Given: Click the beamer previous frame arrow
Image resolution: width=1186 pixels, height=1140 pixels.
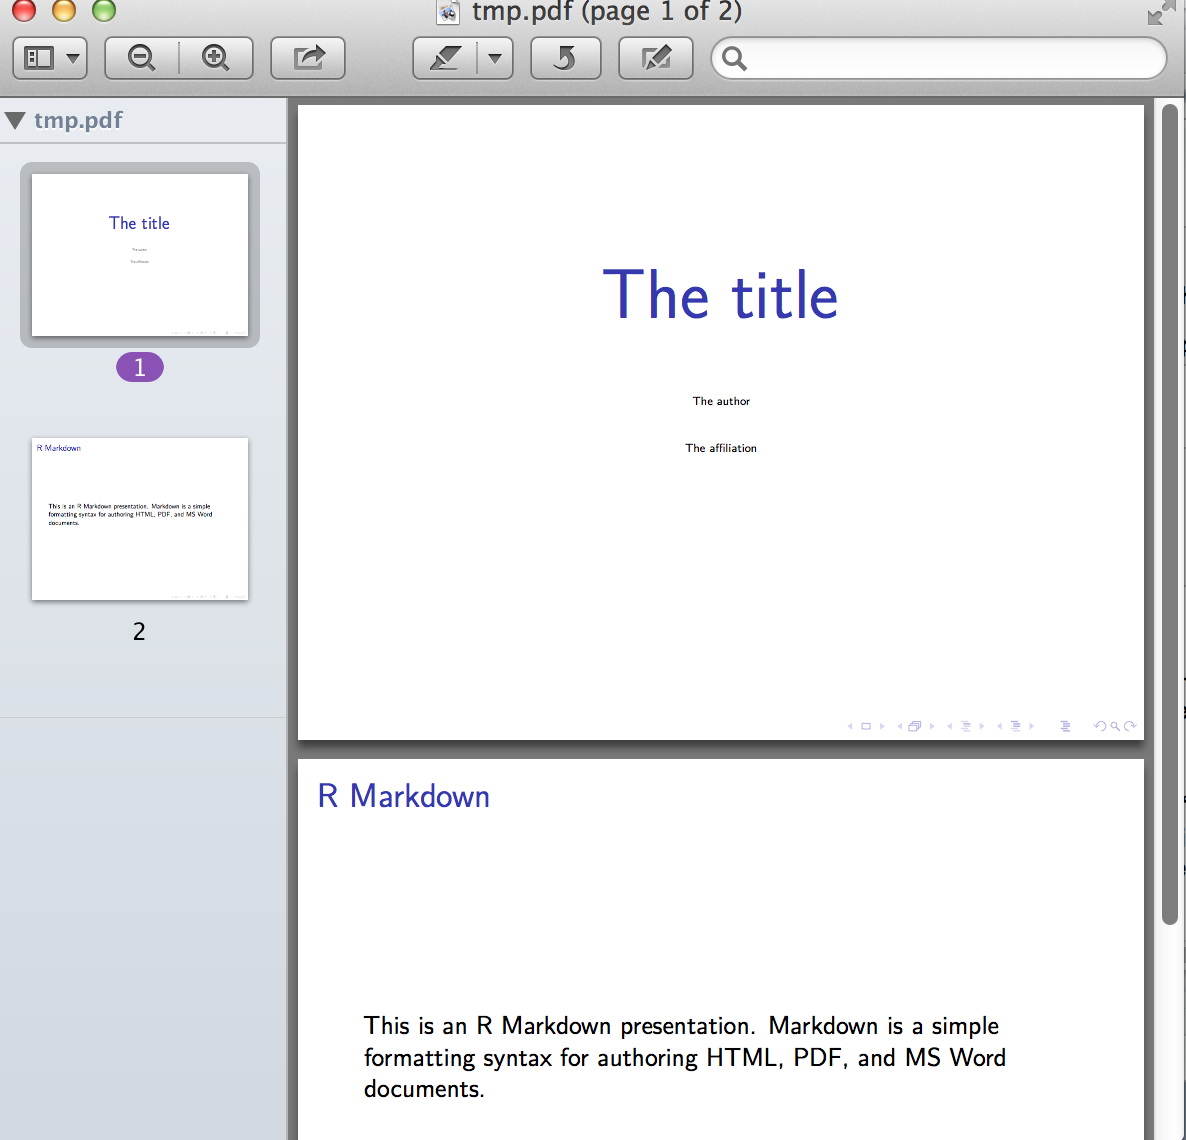Looking at the screenshot, I should (899, 726).
